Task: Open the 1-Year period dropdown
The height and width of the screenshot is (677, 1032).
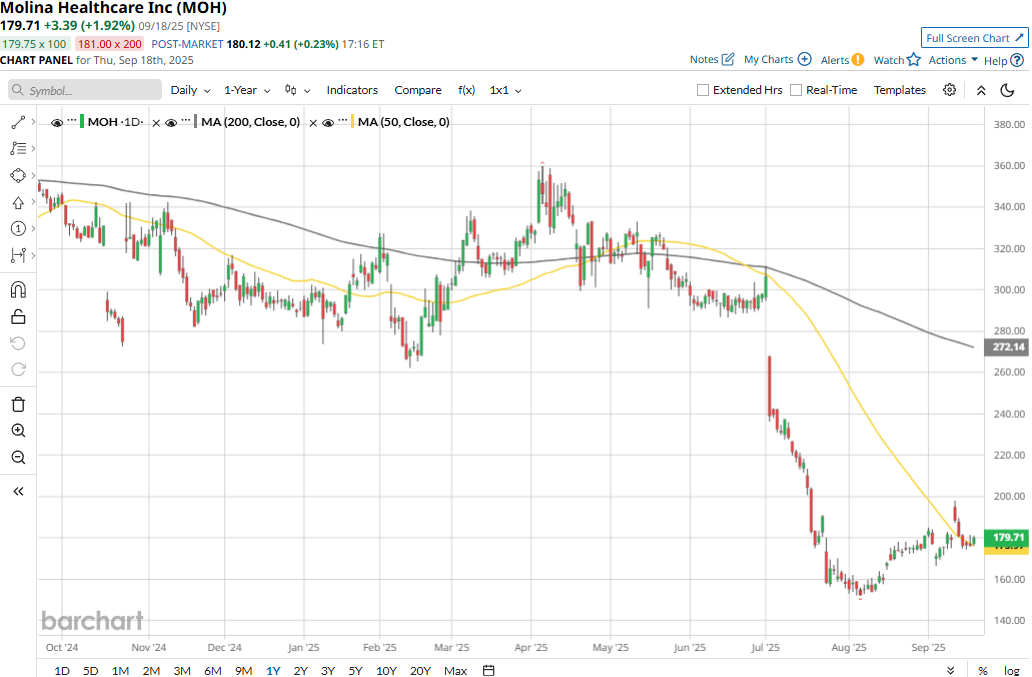Action: pyautogui.click(x=247, y=90)
